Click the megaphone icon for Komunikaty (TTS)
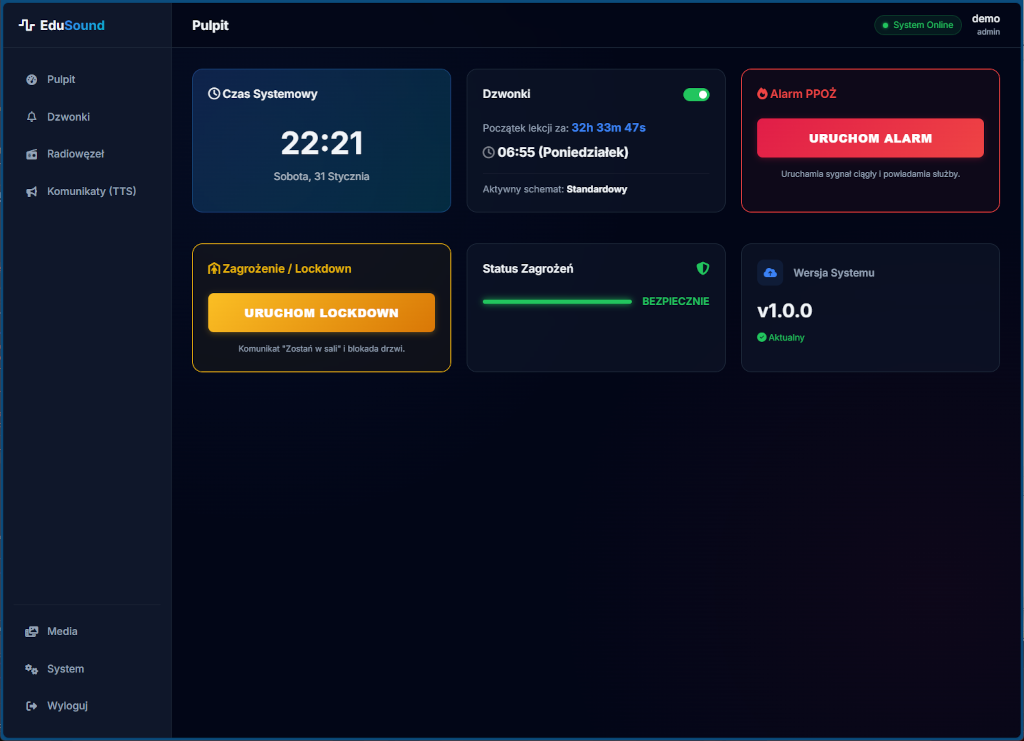 tap(31, 191)
